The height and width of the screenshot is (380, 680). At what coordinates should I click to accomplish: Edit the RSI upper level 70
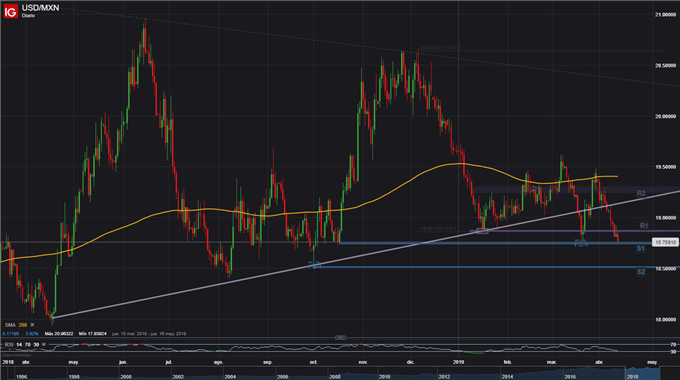28,344
